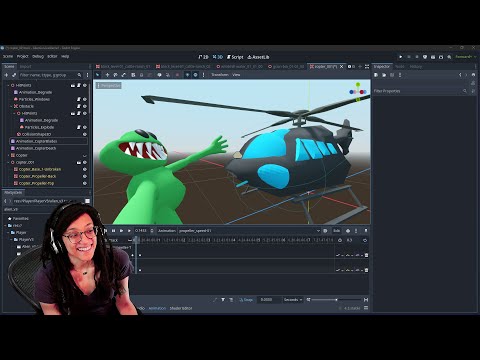Click the stop running project icon
Screen dimensions: 480x360
[x=417, y=57]
